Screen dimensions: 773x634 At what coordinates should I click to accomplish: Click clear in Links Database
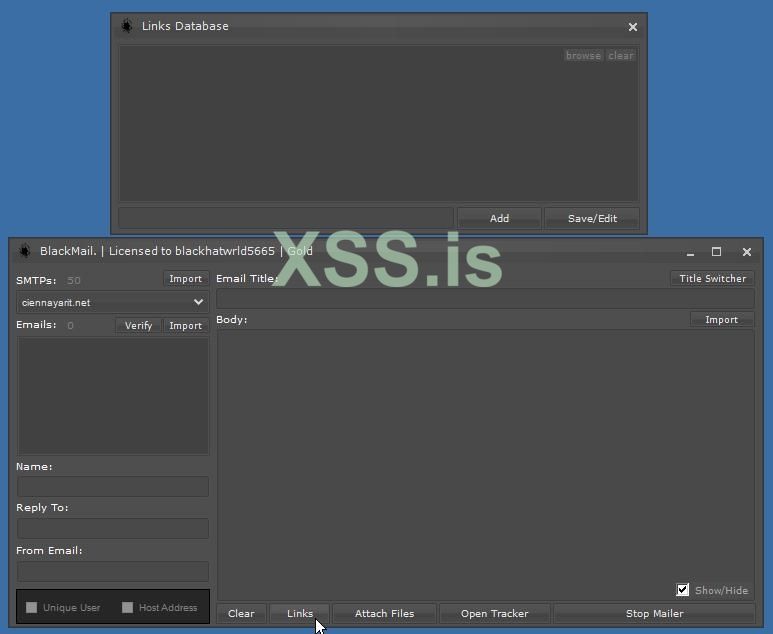click(x=621, y=55)
